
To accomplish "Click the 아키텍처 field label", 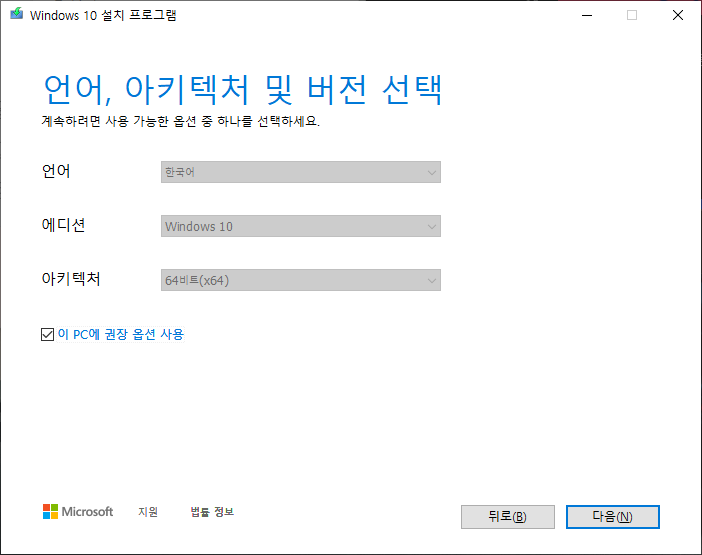I will pyautogui.click(x=71, y=279).
